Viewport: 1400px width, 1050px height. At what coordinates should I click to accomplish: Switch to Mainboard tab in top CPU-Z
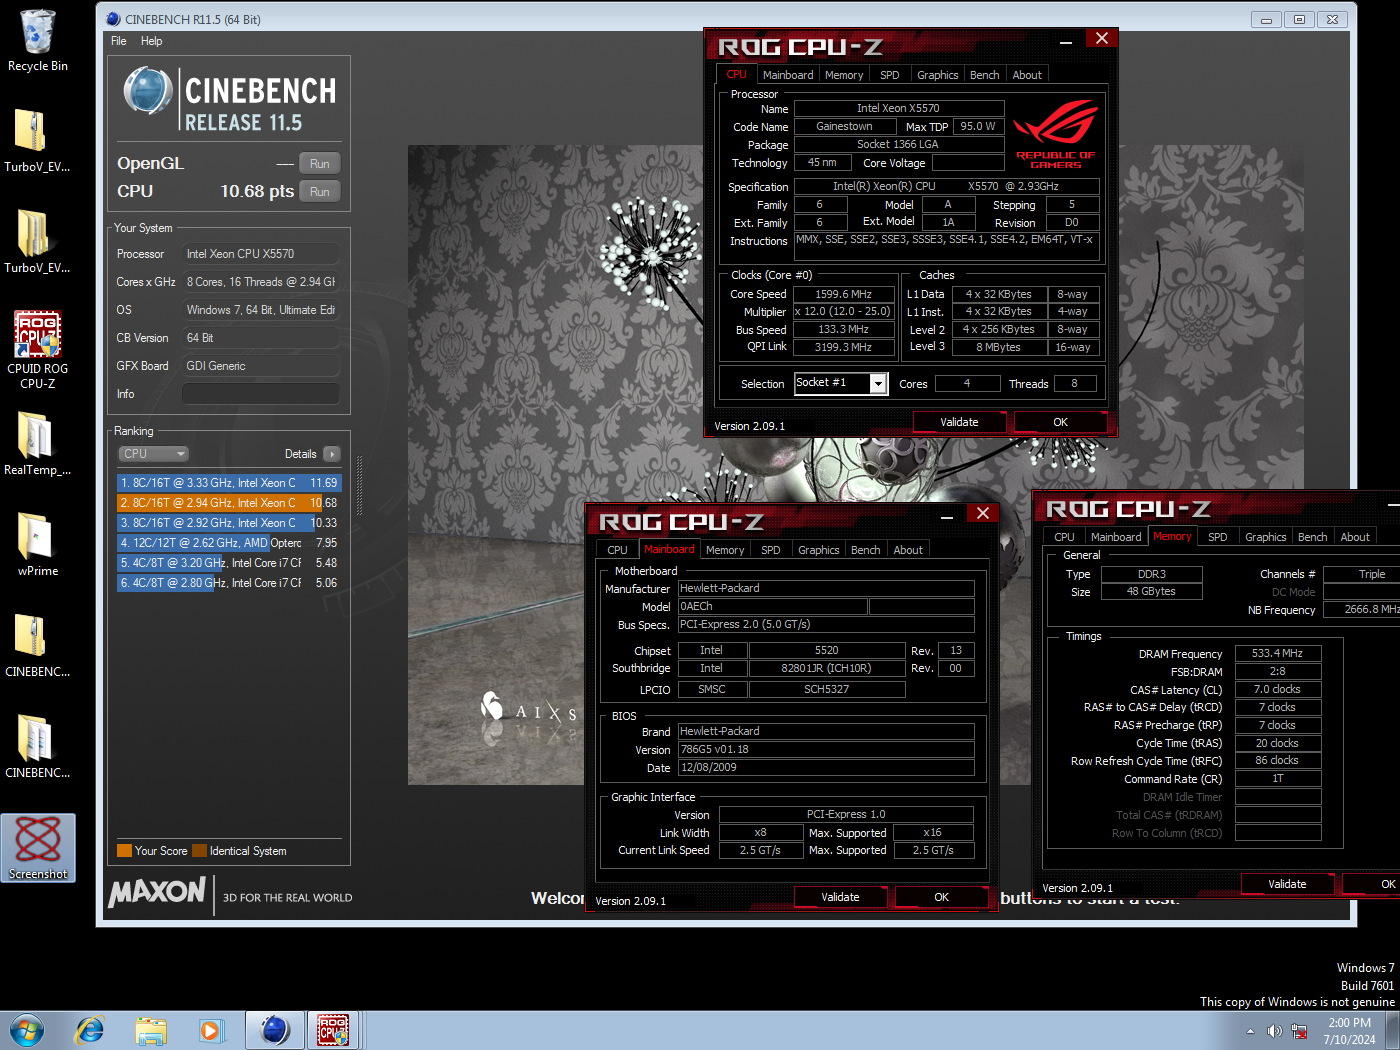[x=788, y=75]
